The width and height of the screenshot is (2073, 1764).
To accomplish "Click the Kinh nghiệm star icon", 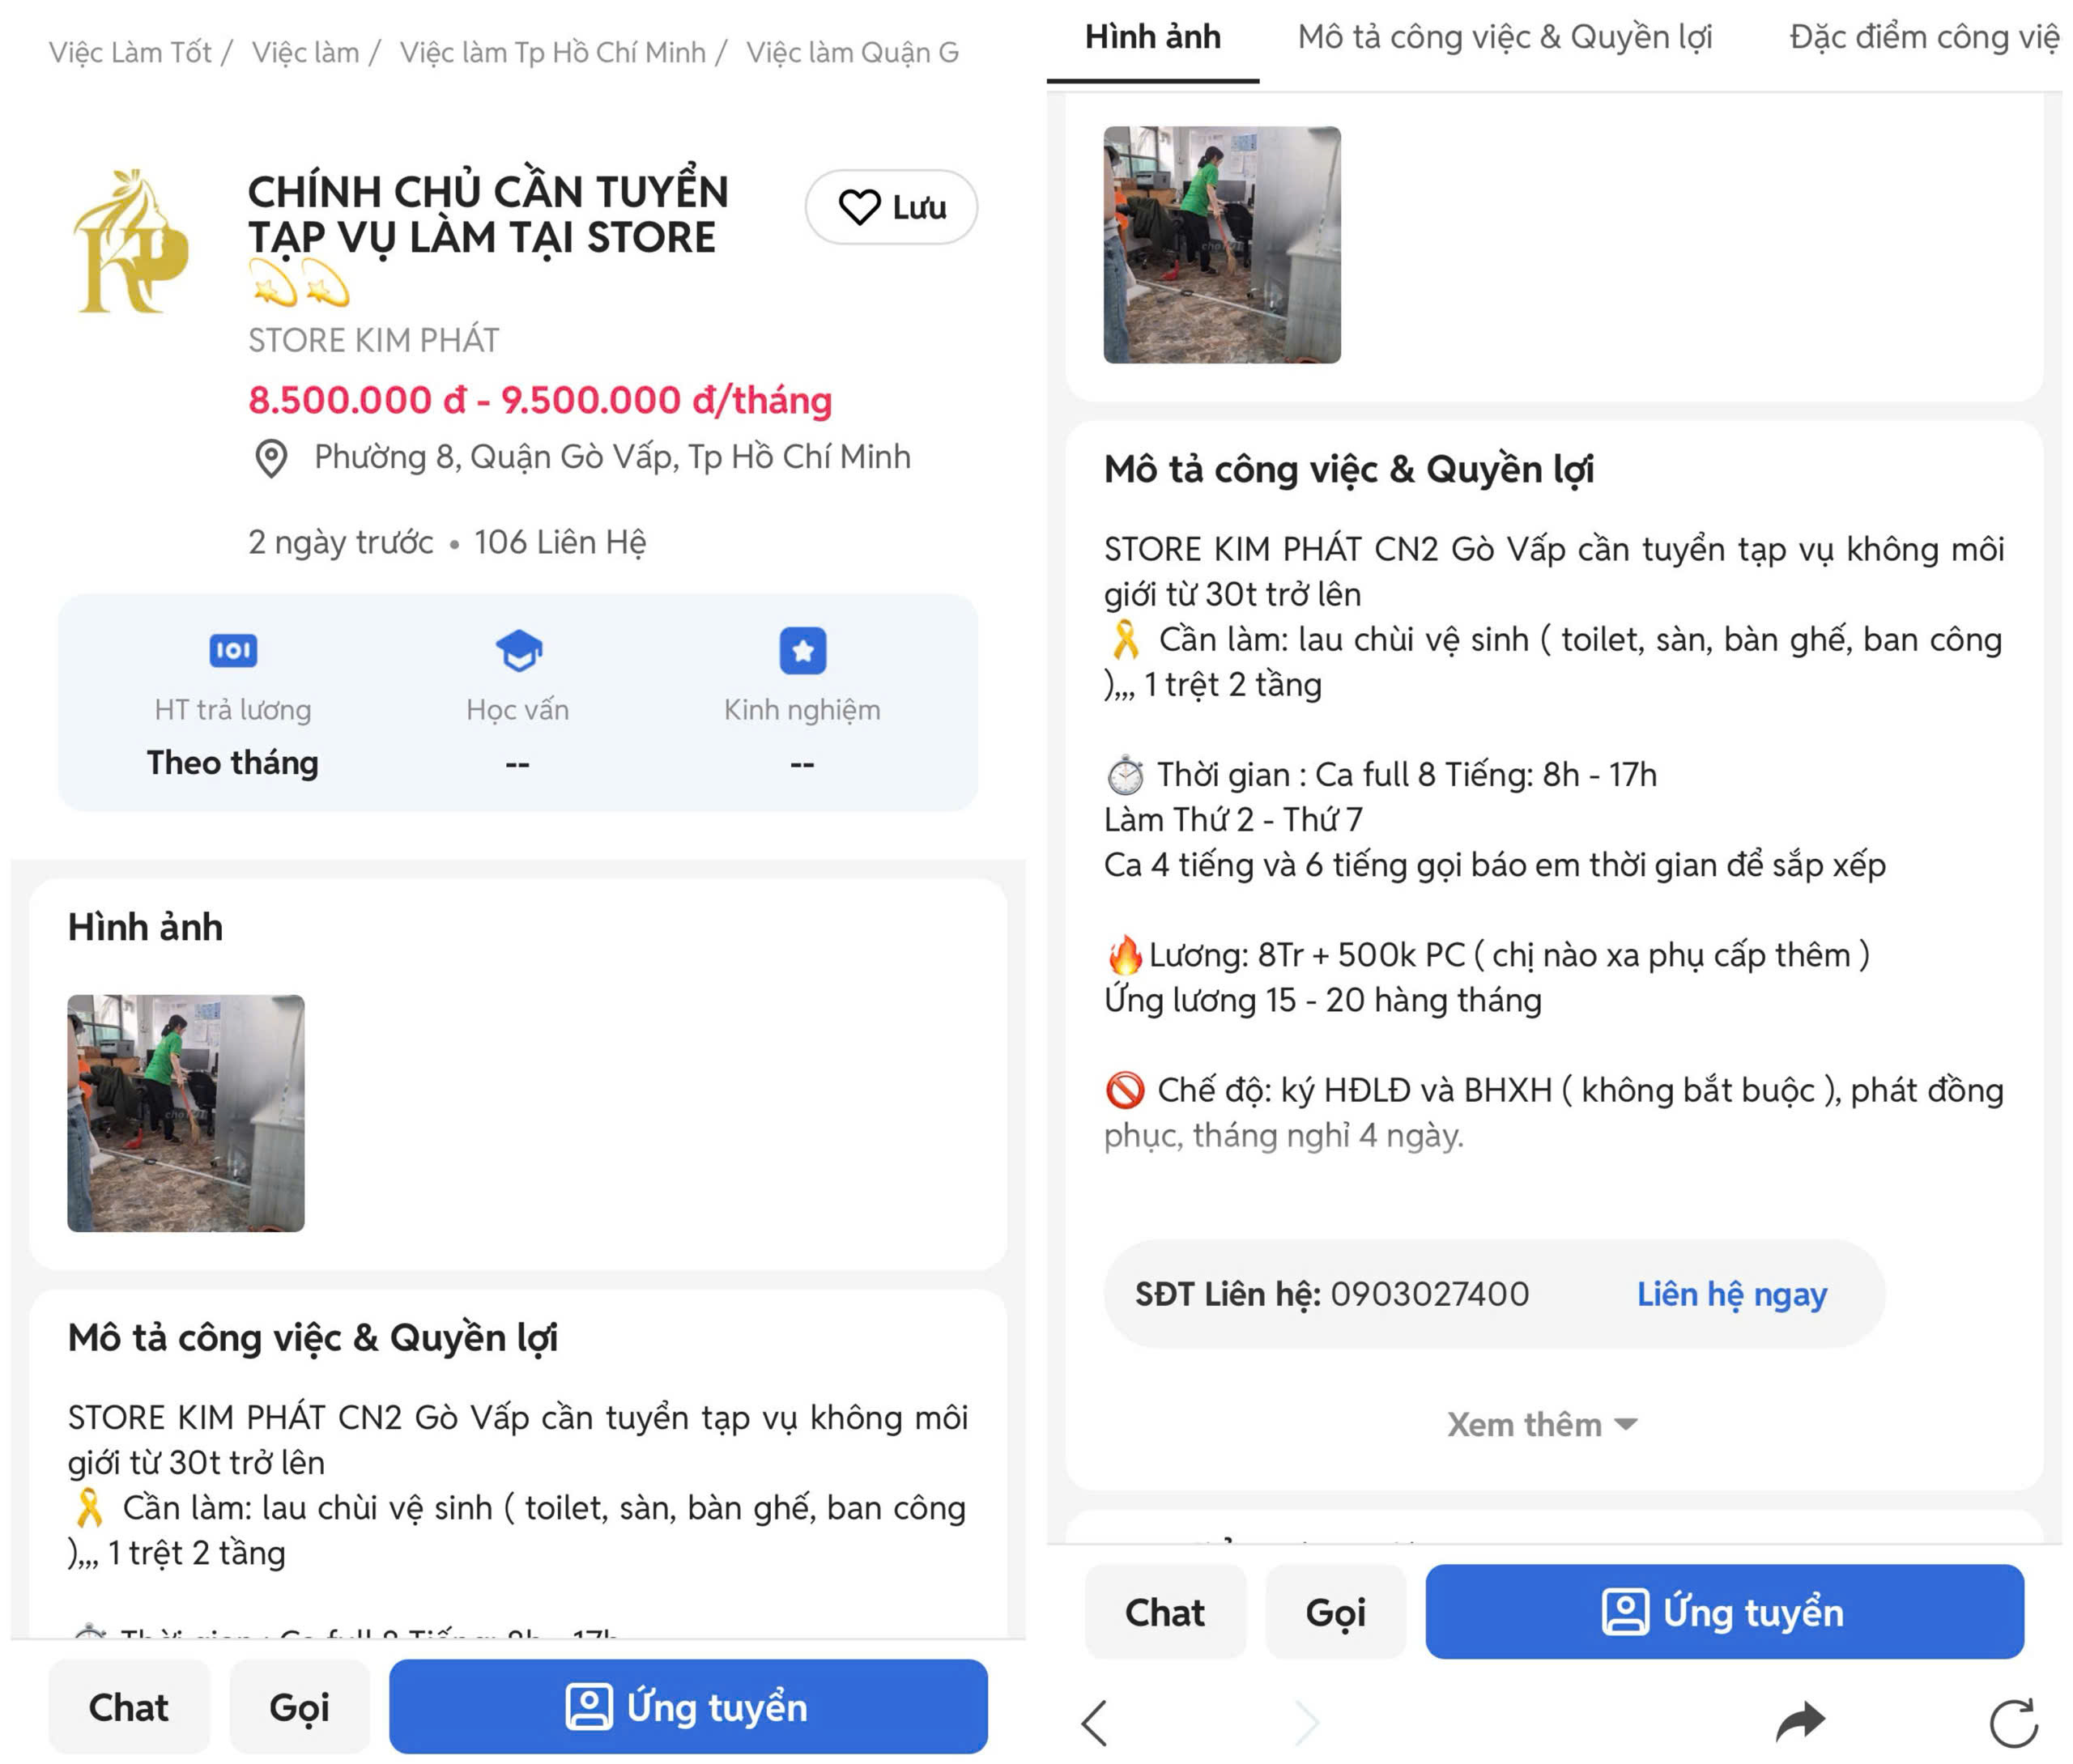I will (802, 650).
